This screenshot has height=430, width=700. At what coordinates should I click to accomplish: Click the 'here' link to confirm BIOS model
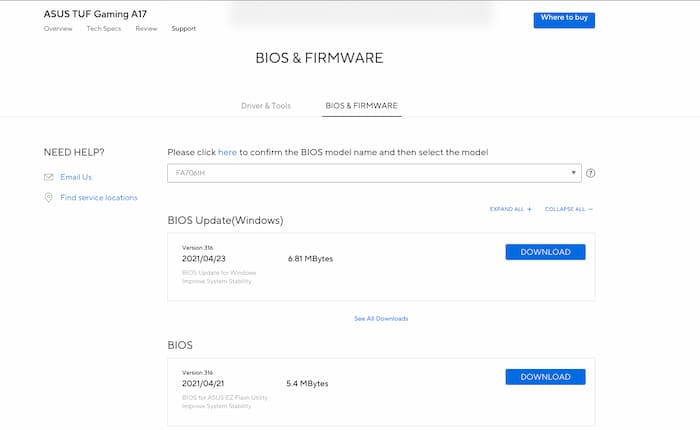point(227,152)
